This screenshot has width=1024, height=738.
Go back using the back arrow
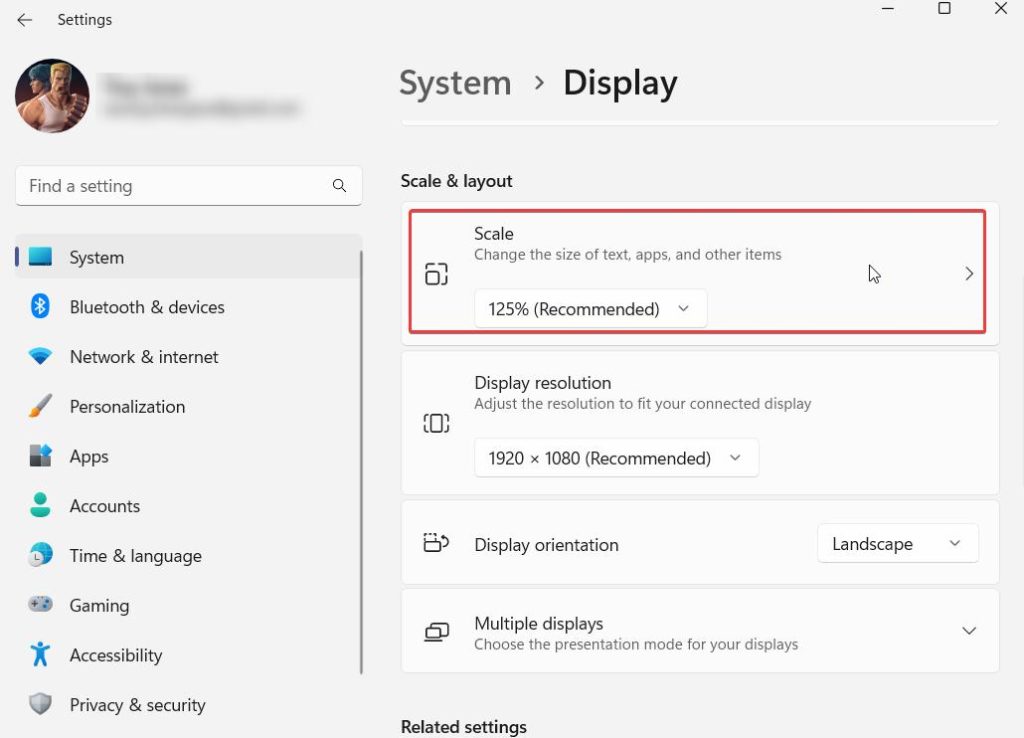coord(24,20)
